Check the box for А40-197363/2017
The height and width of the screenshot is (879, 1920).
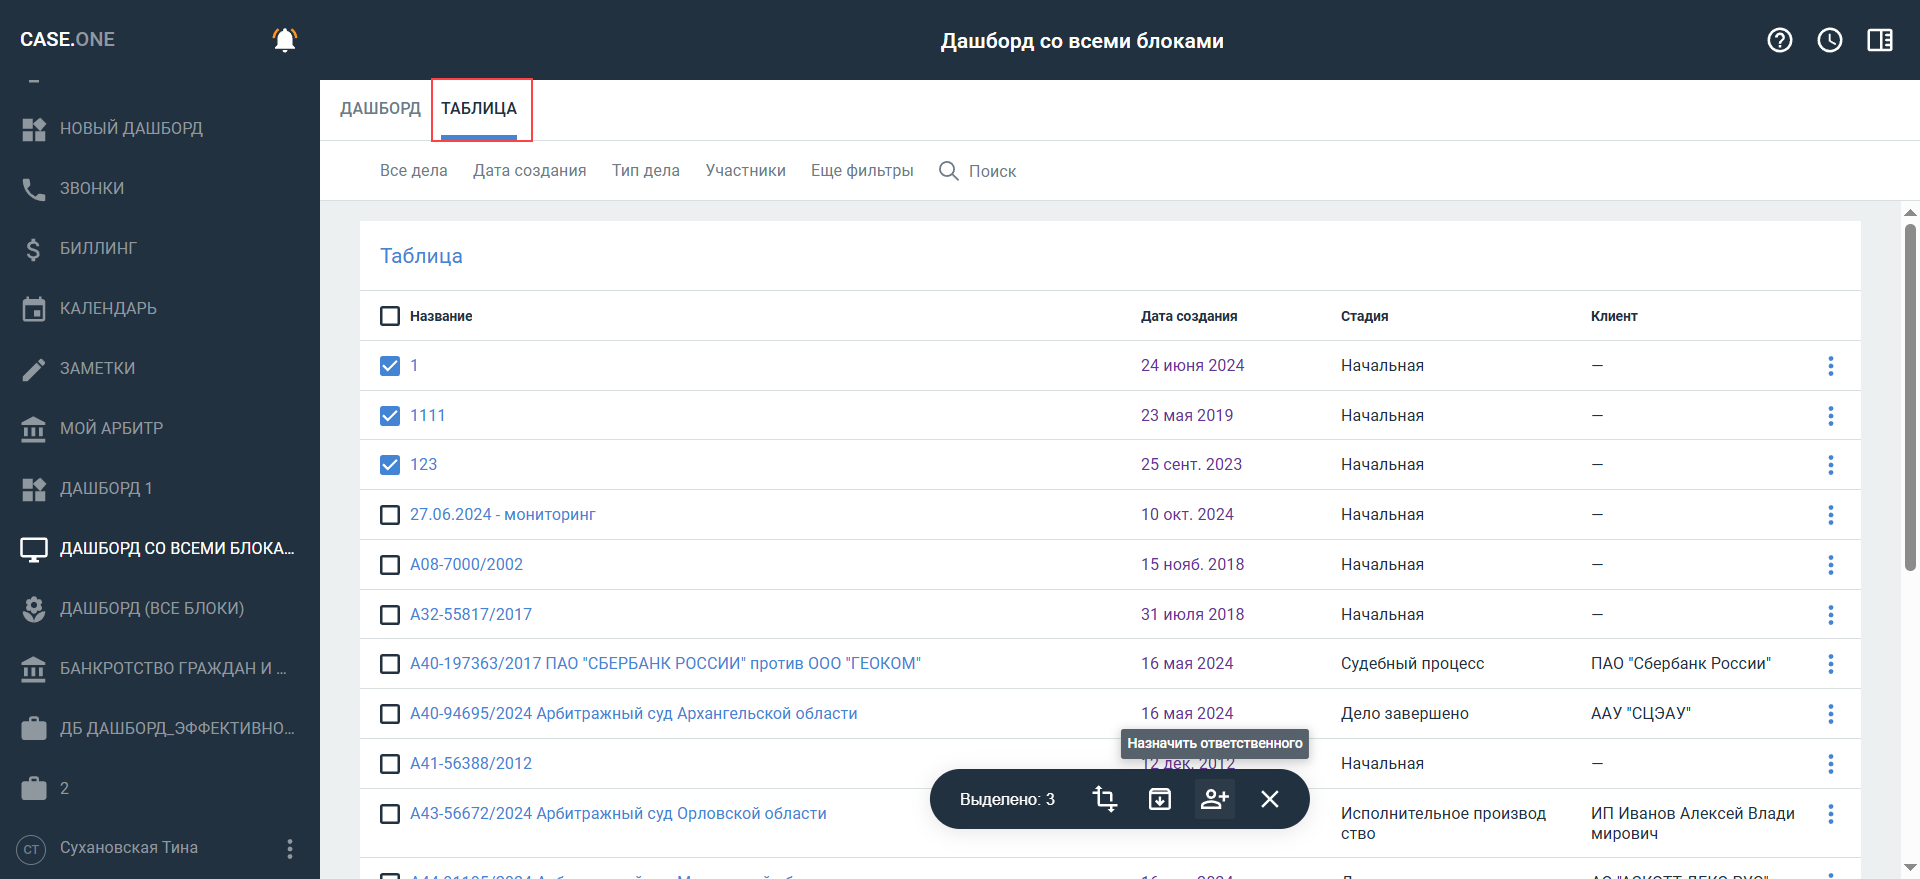(x=390, y=664)
